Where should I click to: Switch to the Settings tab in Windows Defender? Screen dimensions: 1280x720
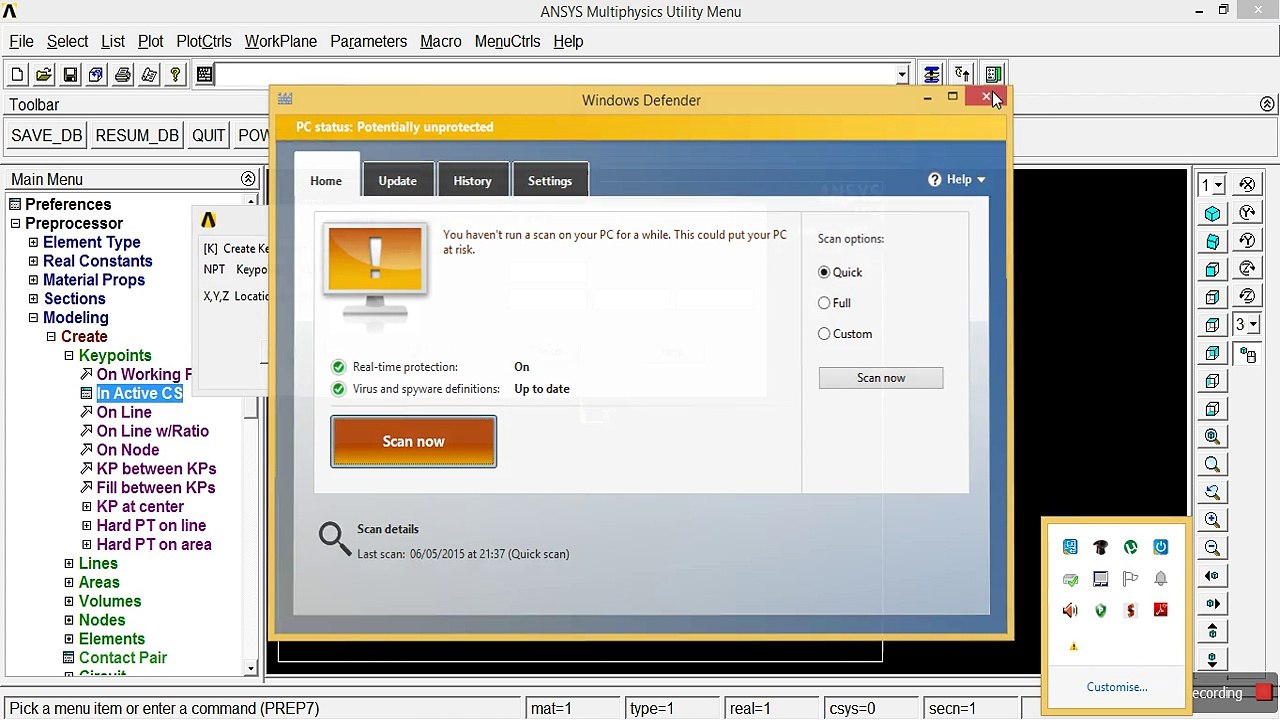[550, 181]
